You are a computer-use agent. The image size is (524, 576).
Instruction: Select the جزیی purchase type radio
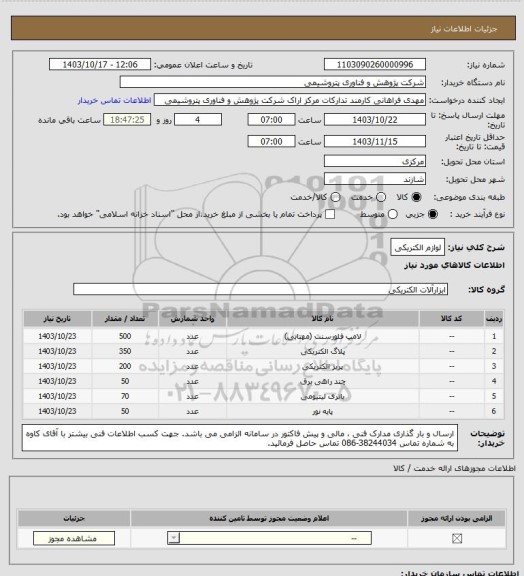pyautogui.click(x=433, y=214)
